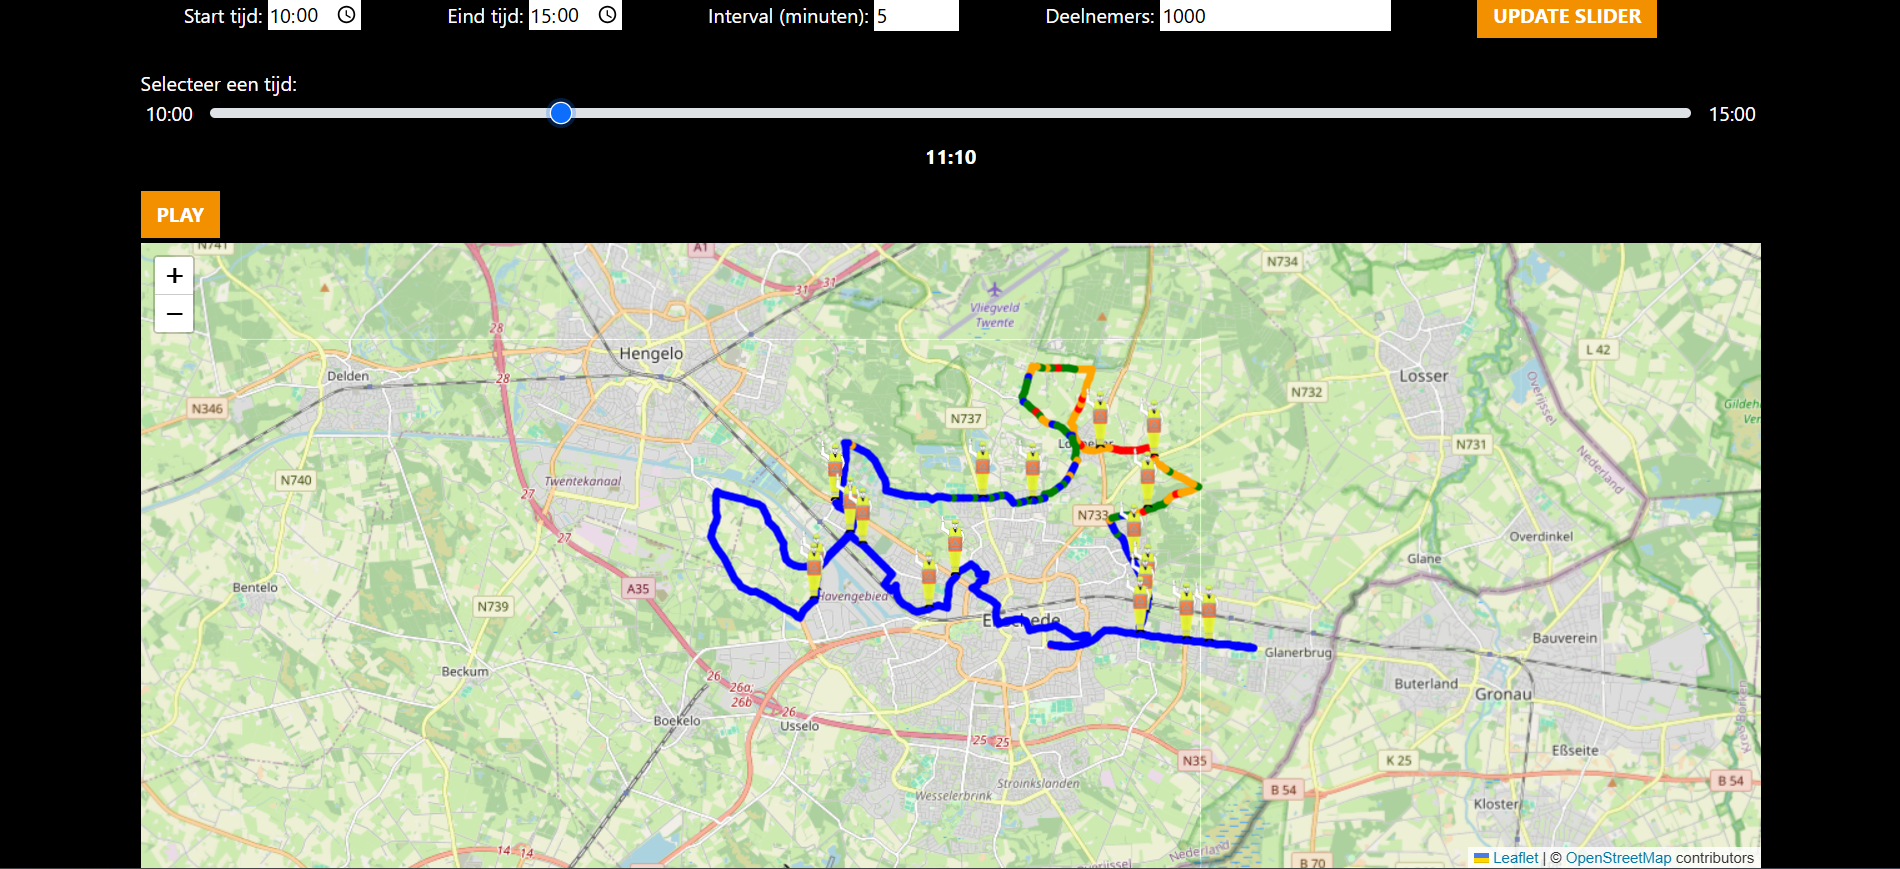This screenshot has height=869, width=1900.
Task: Start playback with the PLAY button
Action: coord(180,214)
